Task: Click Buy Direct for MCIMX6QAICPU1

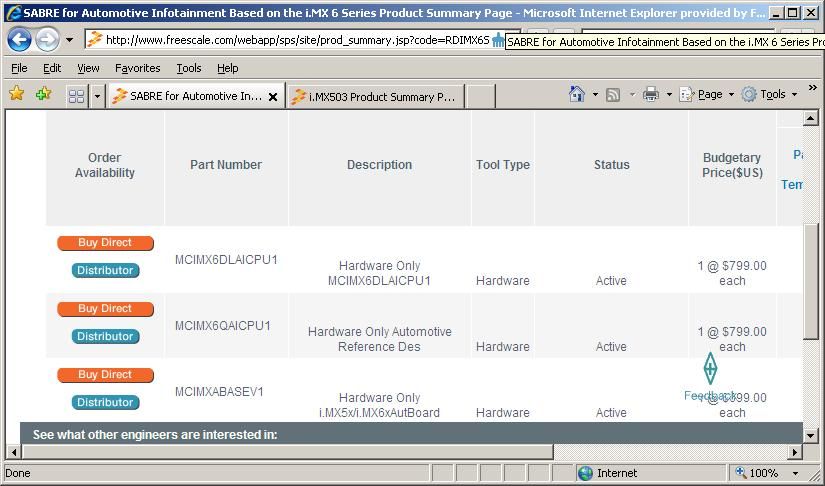Action: 105,309
